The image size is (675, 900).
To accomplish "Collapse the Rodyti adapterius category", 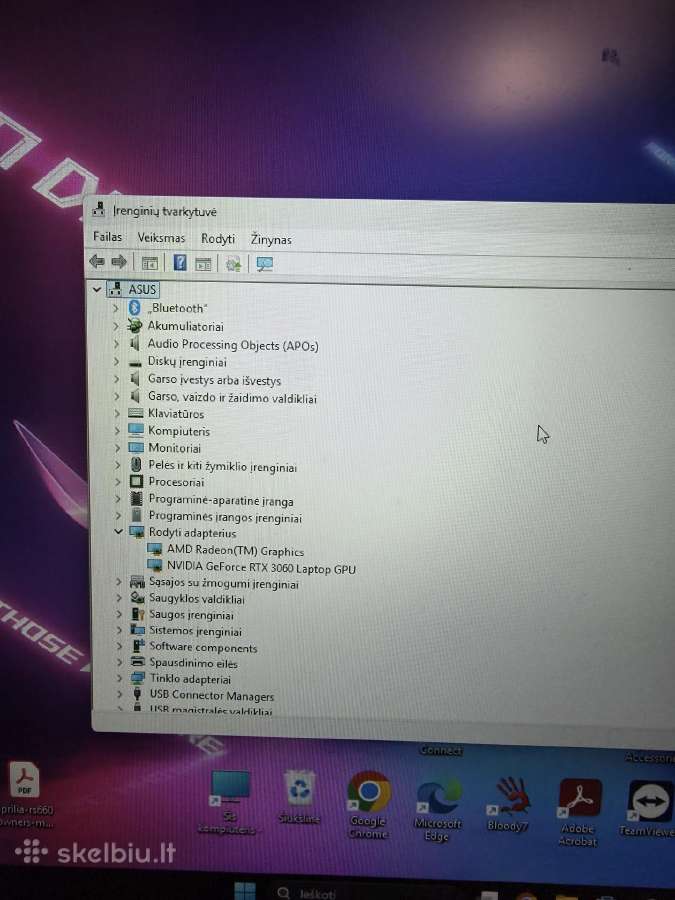I will [x=118, y=532].
